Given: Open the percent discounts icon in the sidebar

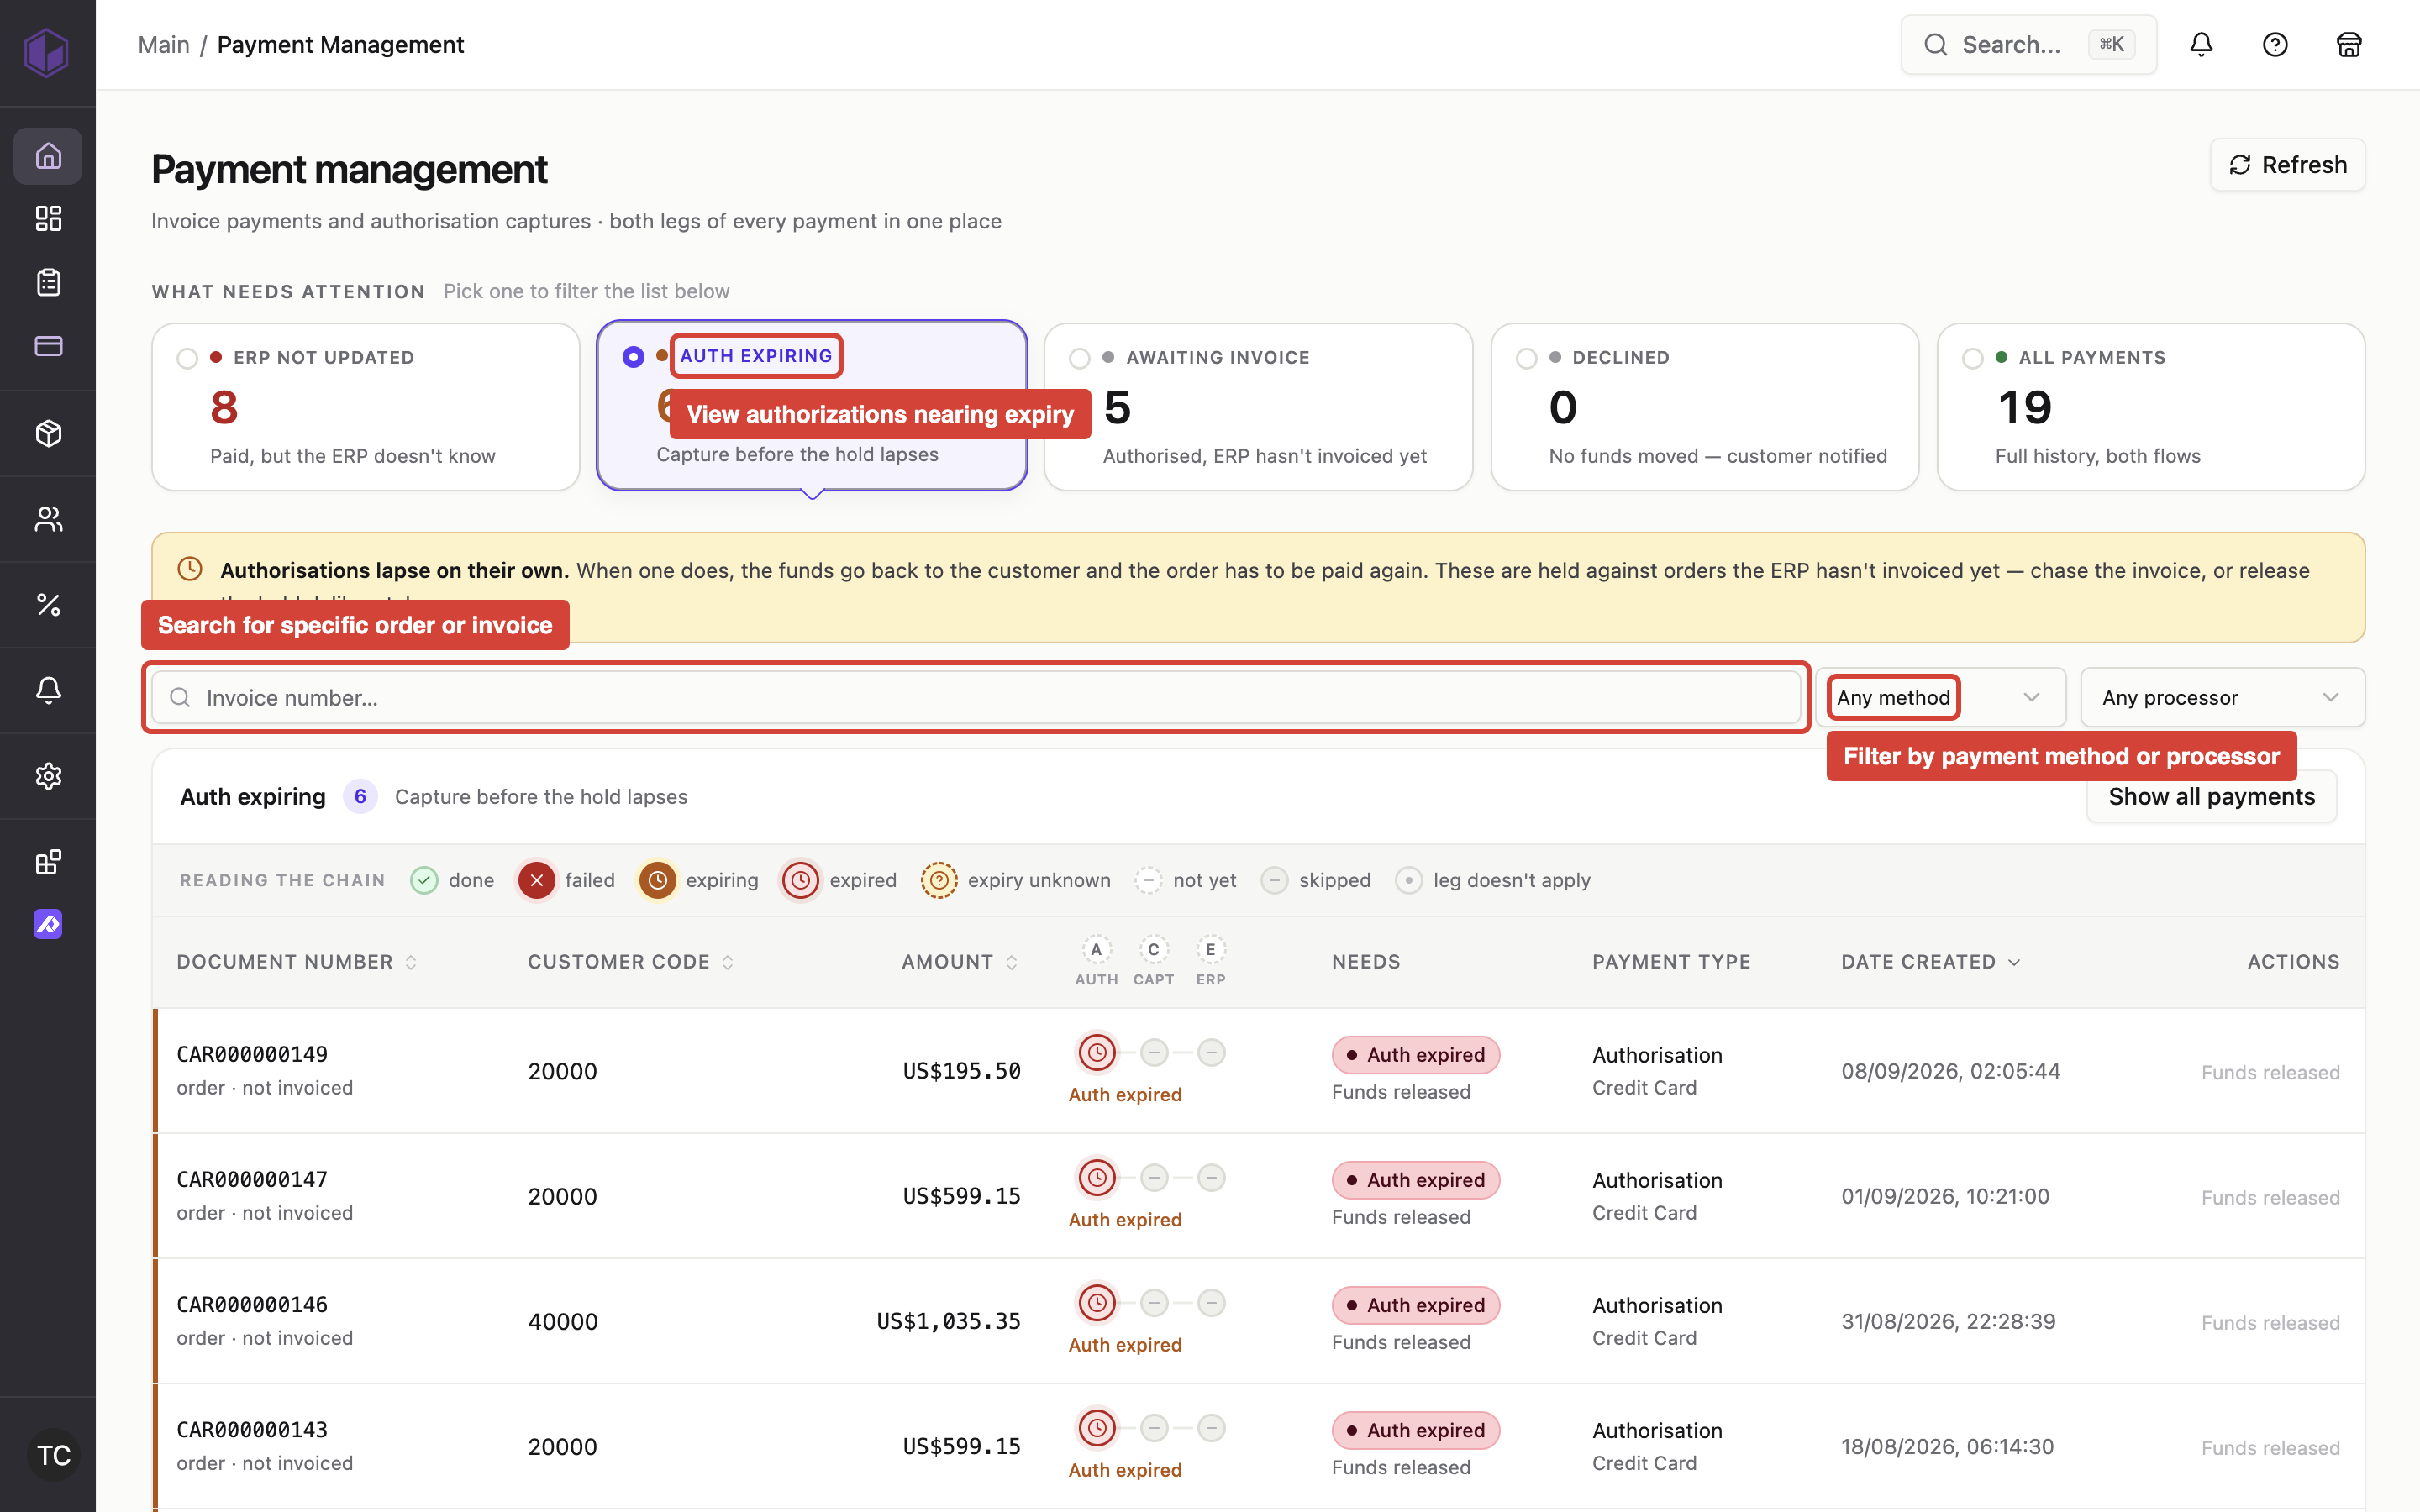Looking at the screenshot, I should [48, 605].
